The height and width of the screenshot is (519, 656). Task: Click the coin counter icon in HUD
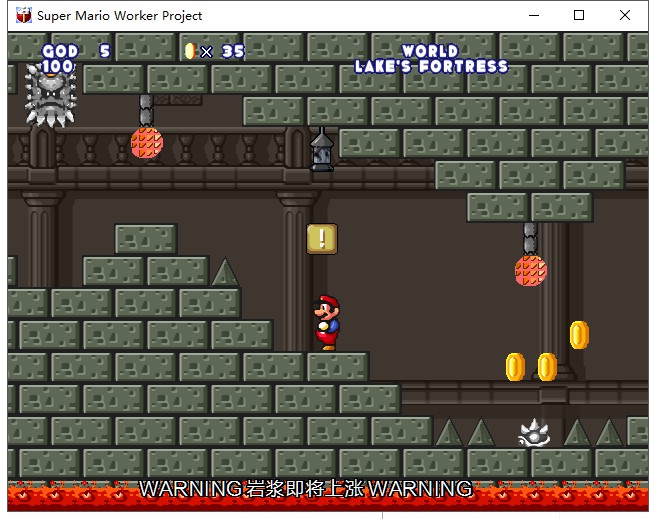click(x=190, y=51)
